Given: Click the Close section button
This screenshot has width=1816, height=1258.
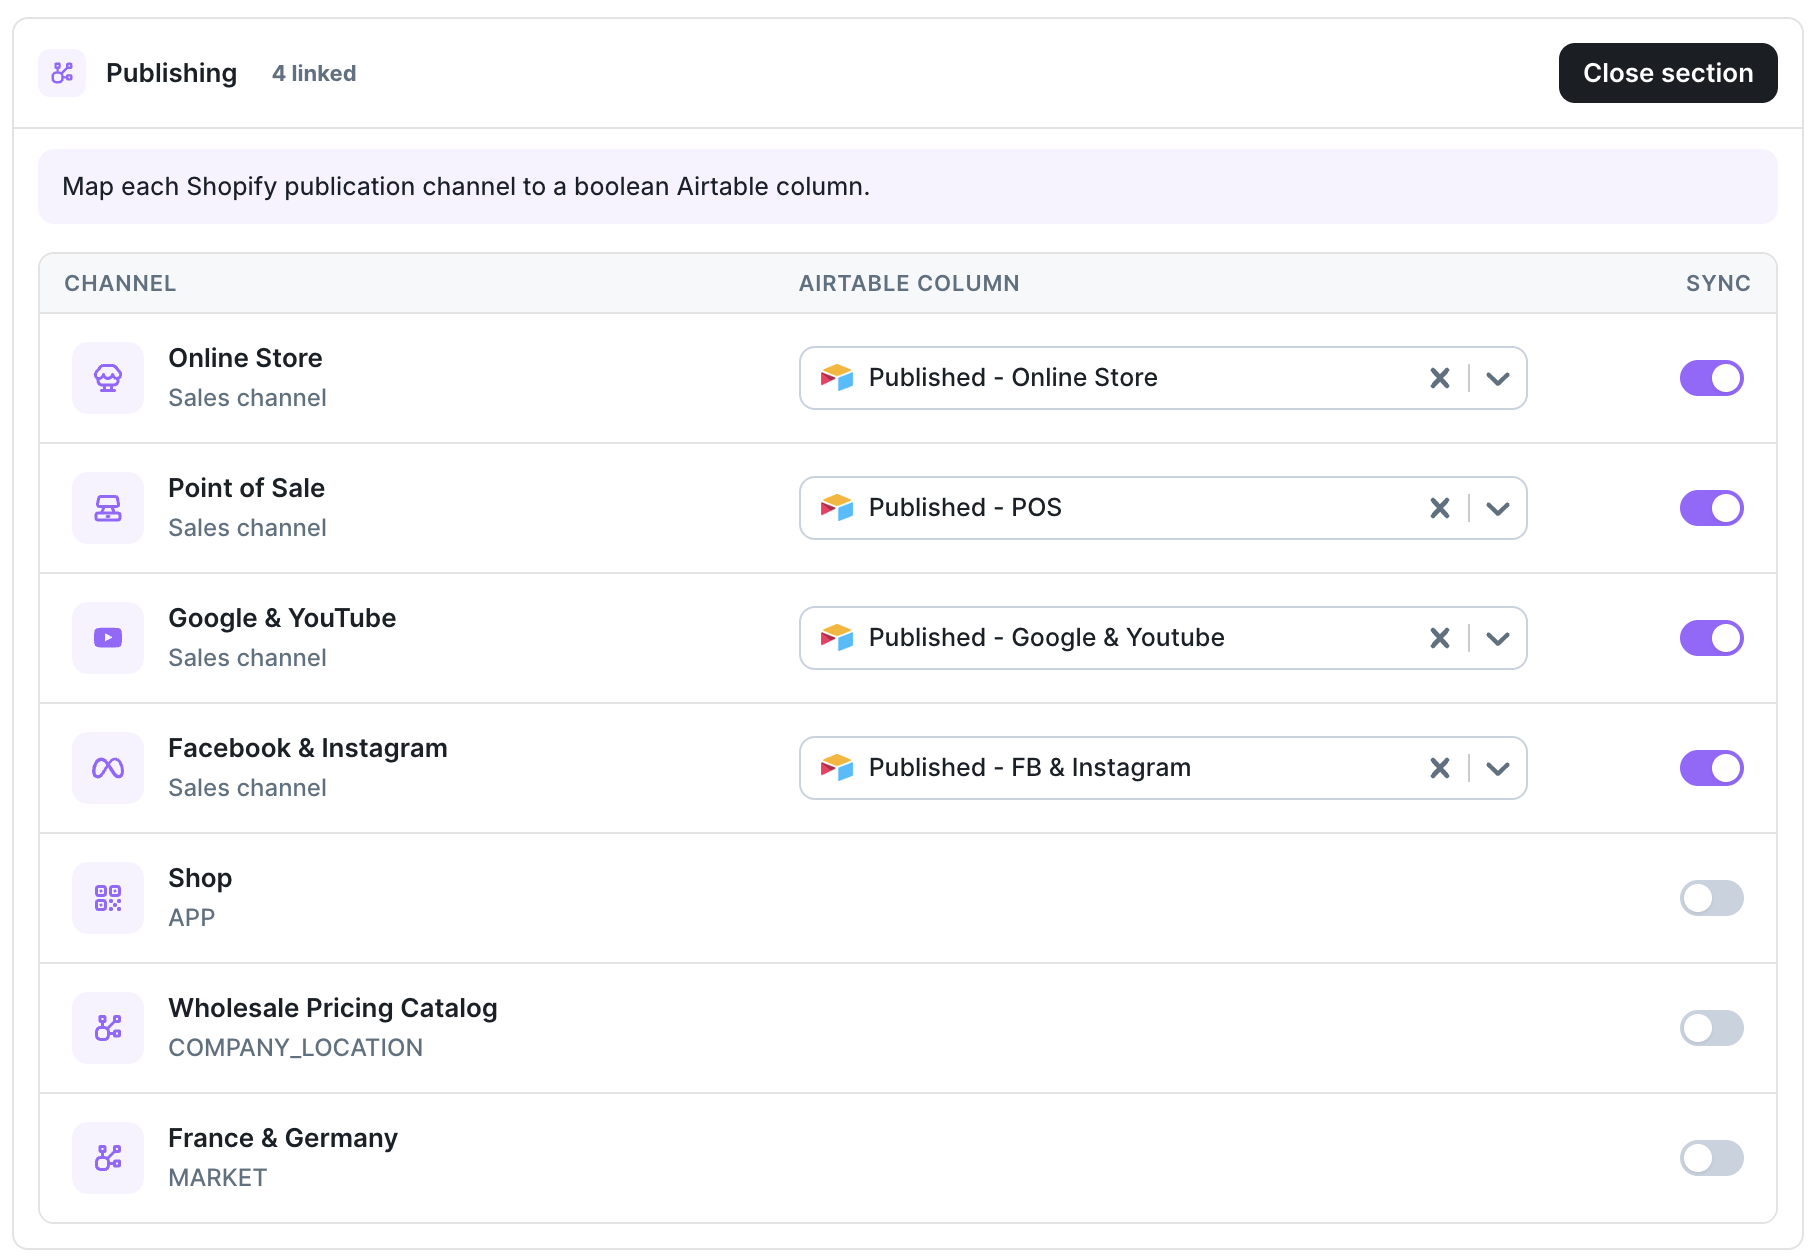Looking at the screenshot, I should coord(1667,73).
